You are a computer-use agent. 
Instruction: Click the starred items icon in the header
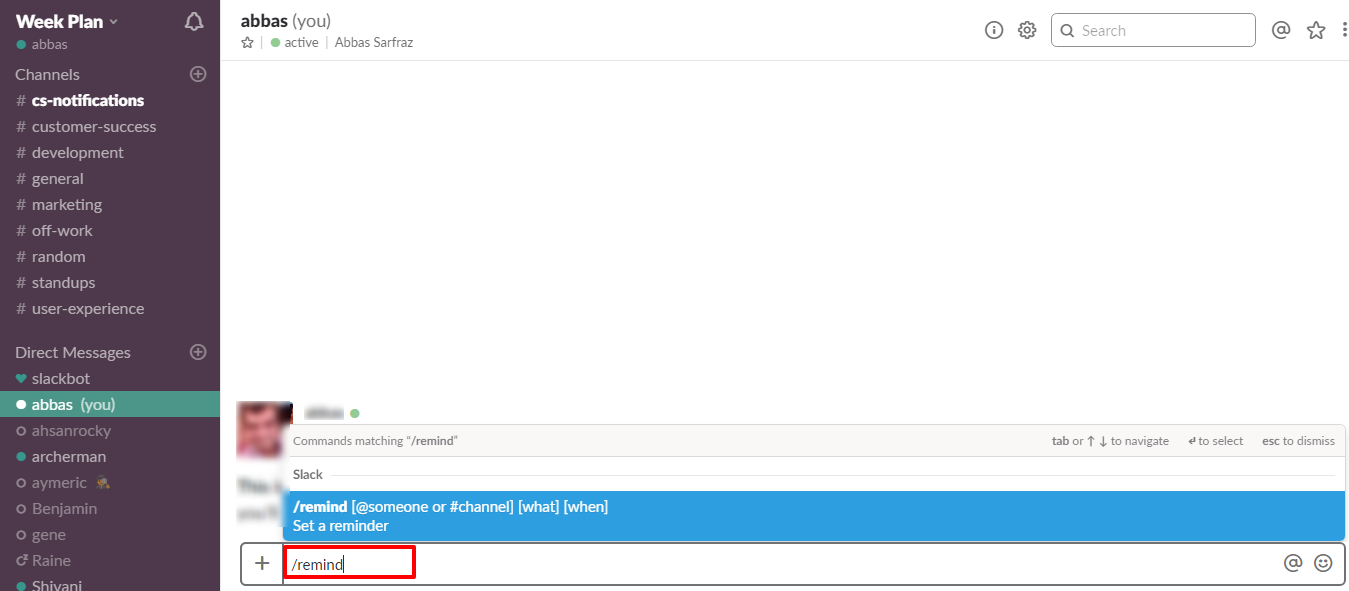(1316, 30)
